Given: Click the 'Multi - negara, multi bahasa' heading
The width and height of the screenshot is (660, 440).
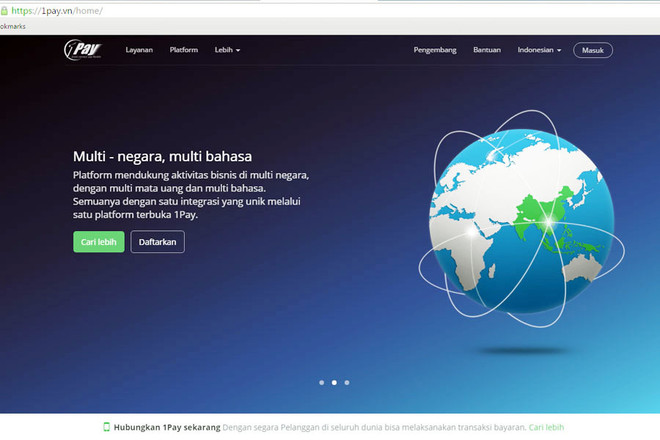Looking at the screenshot, I should point(162,156).
